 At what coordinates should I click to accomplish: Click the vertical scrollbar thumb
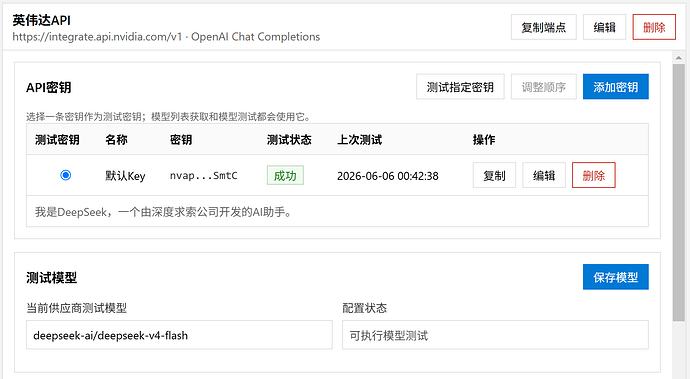click(x=679, y=192)
